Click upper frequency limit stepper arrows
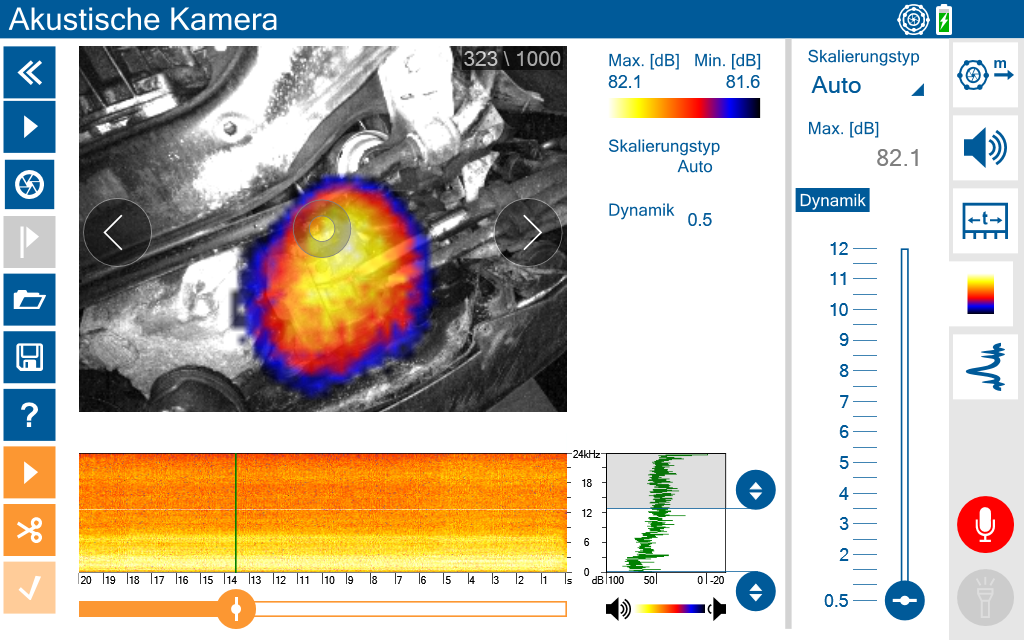Viewport: 1024px width, 640px height. pyautogui.click(x=756, y=490)
